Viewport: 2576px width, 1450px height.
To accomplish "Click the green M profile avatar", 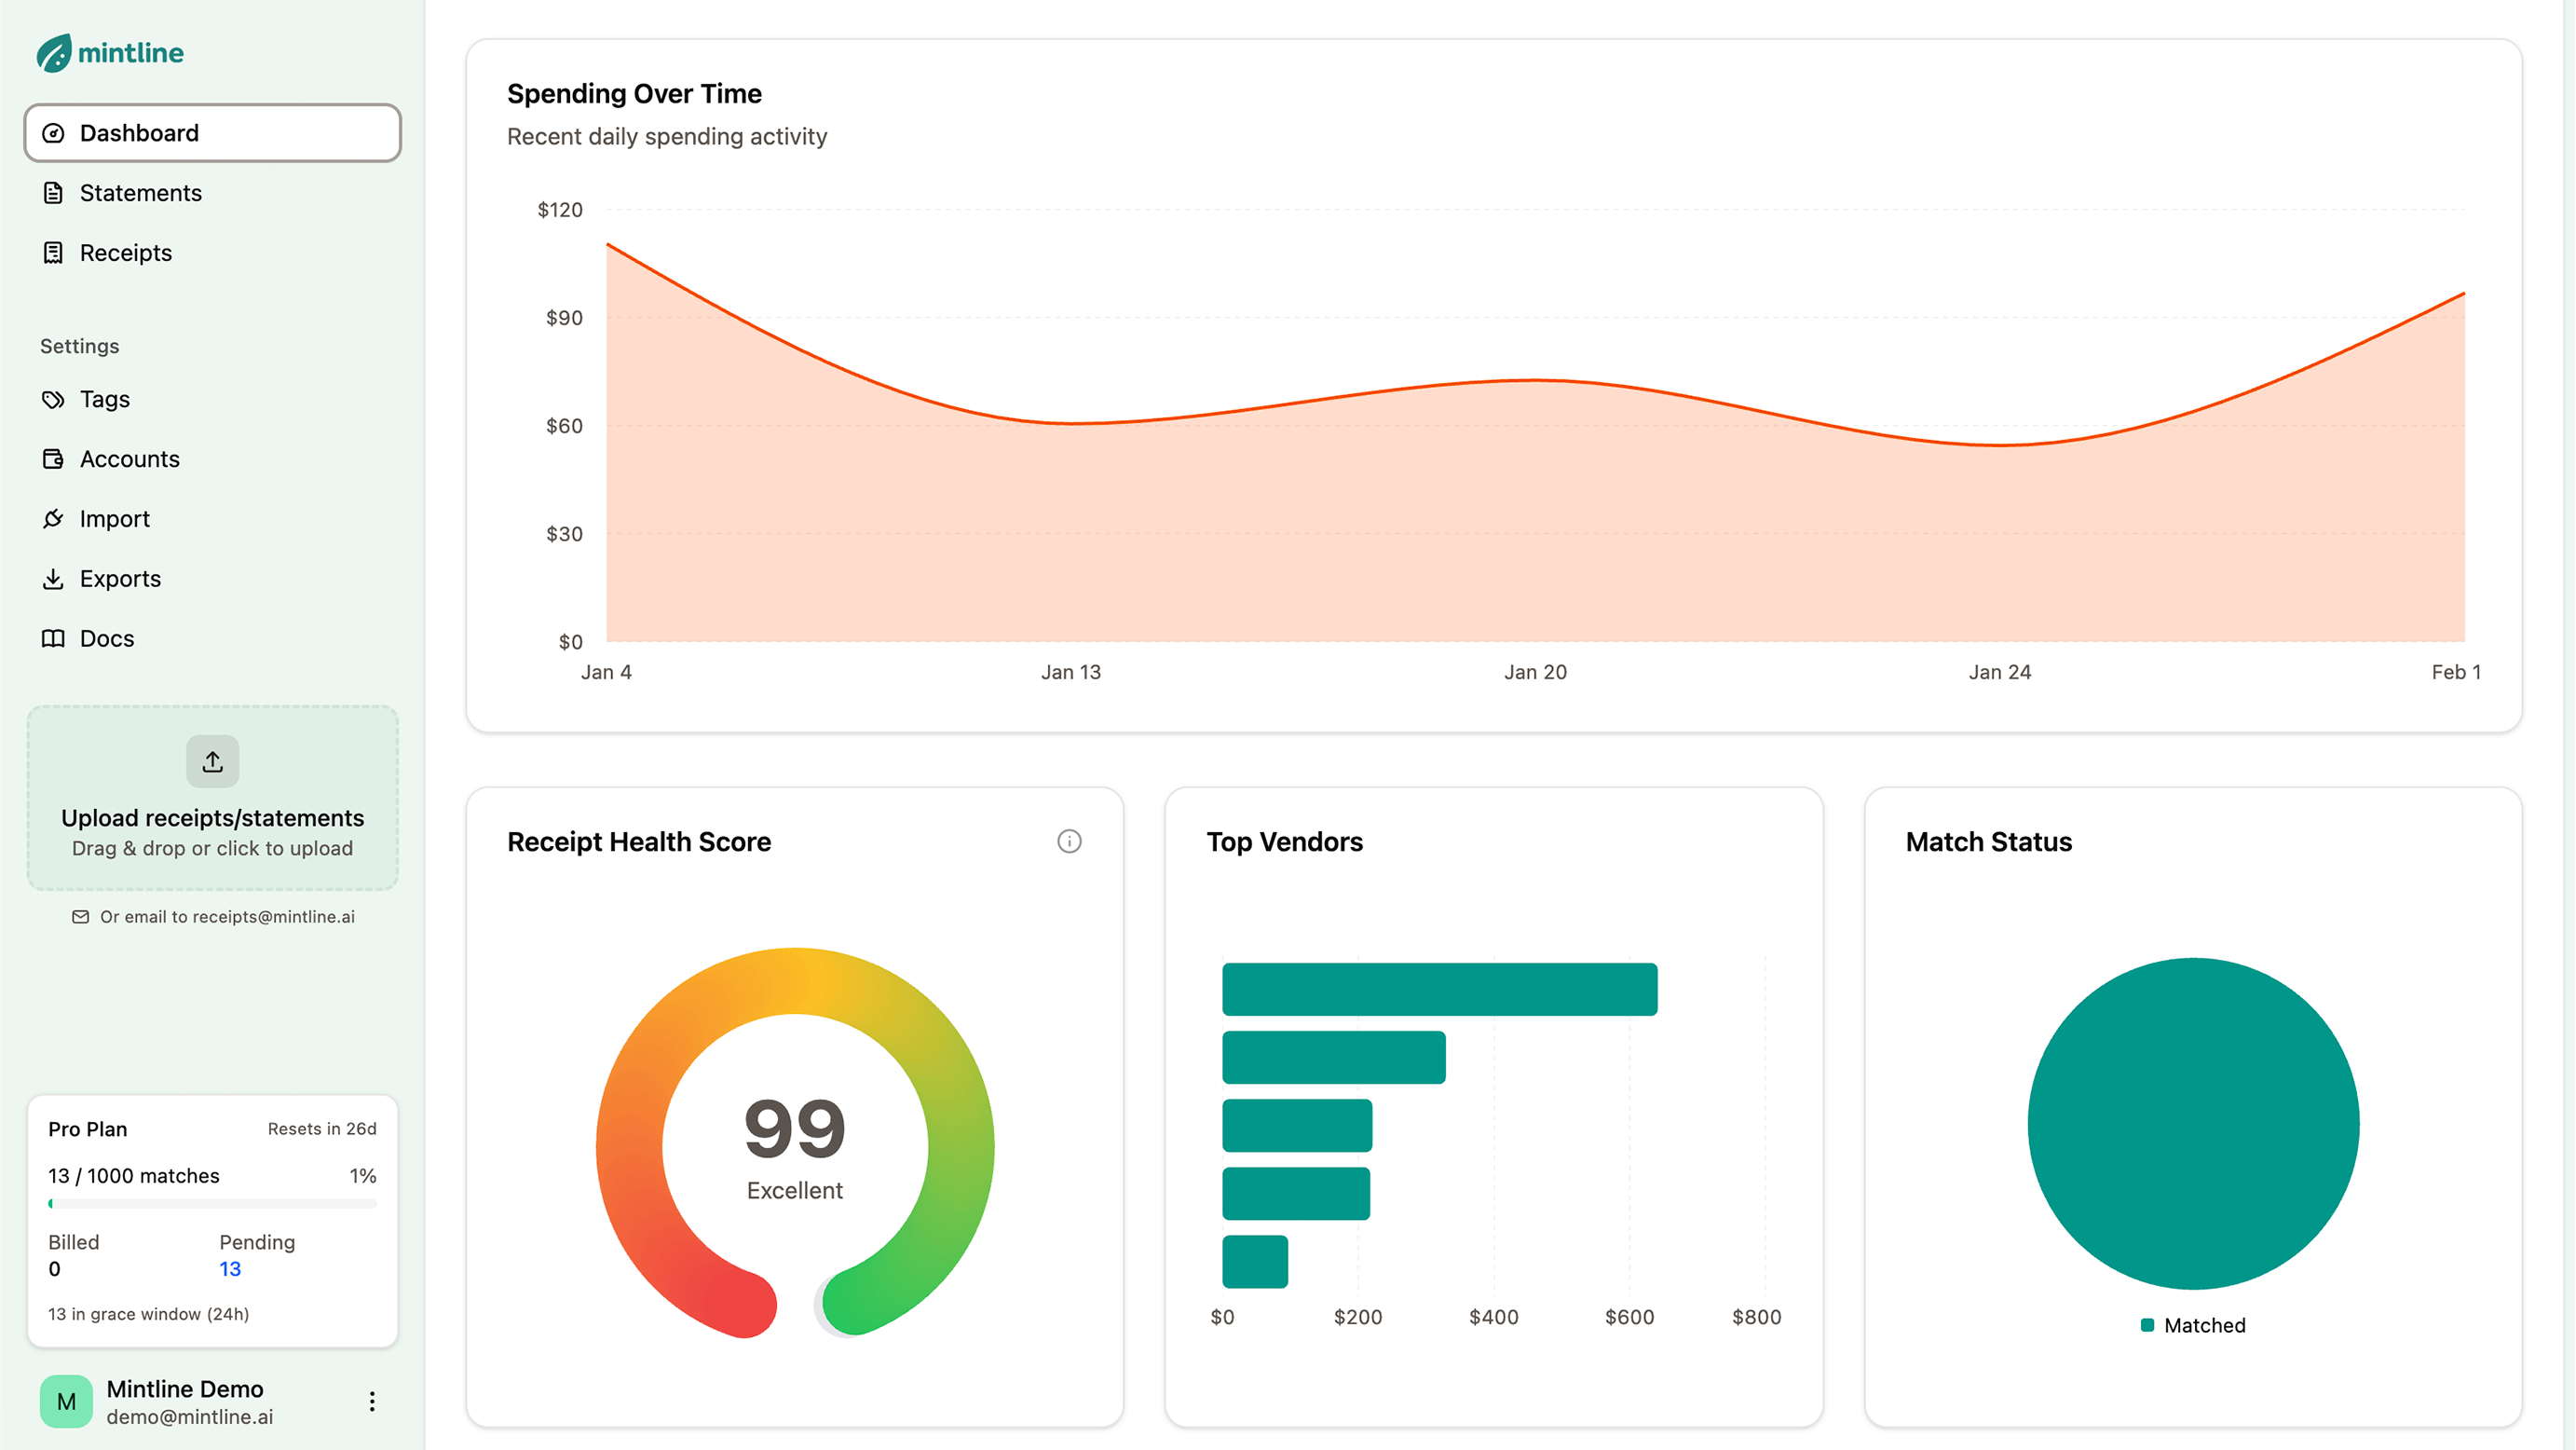I will click(x=66, y=1402).
